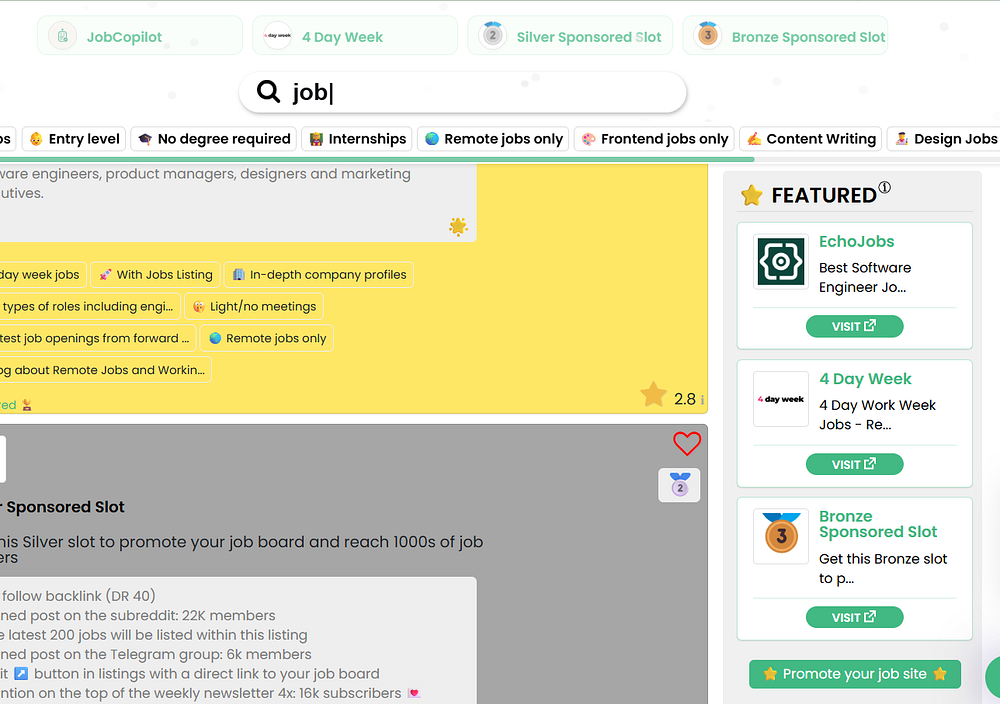
Task: Click the Featured info superscript icon
Action: click(x=885, y=187)
